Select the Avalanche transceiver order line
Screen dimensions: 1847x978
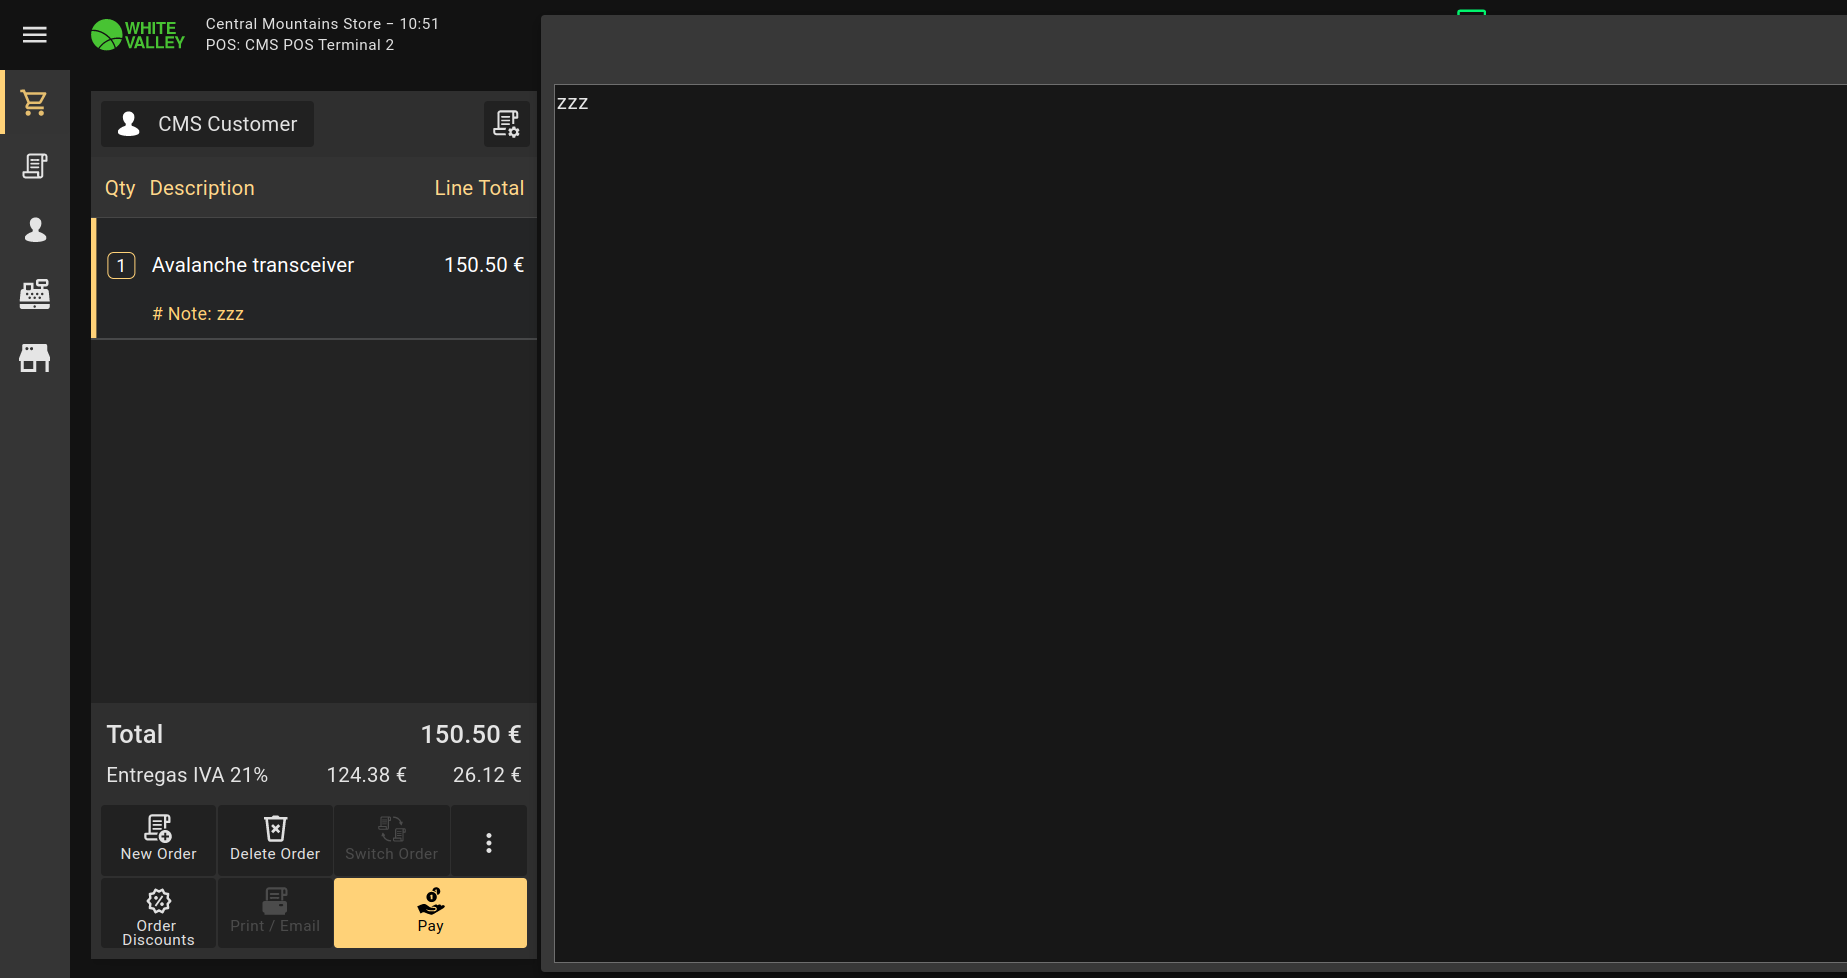point(300,265)
